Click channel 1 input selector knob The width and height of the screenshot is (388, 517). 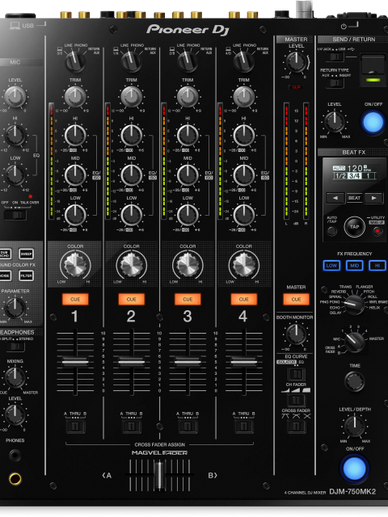[x=75, y=61]
